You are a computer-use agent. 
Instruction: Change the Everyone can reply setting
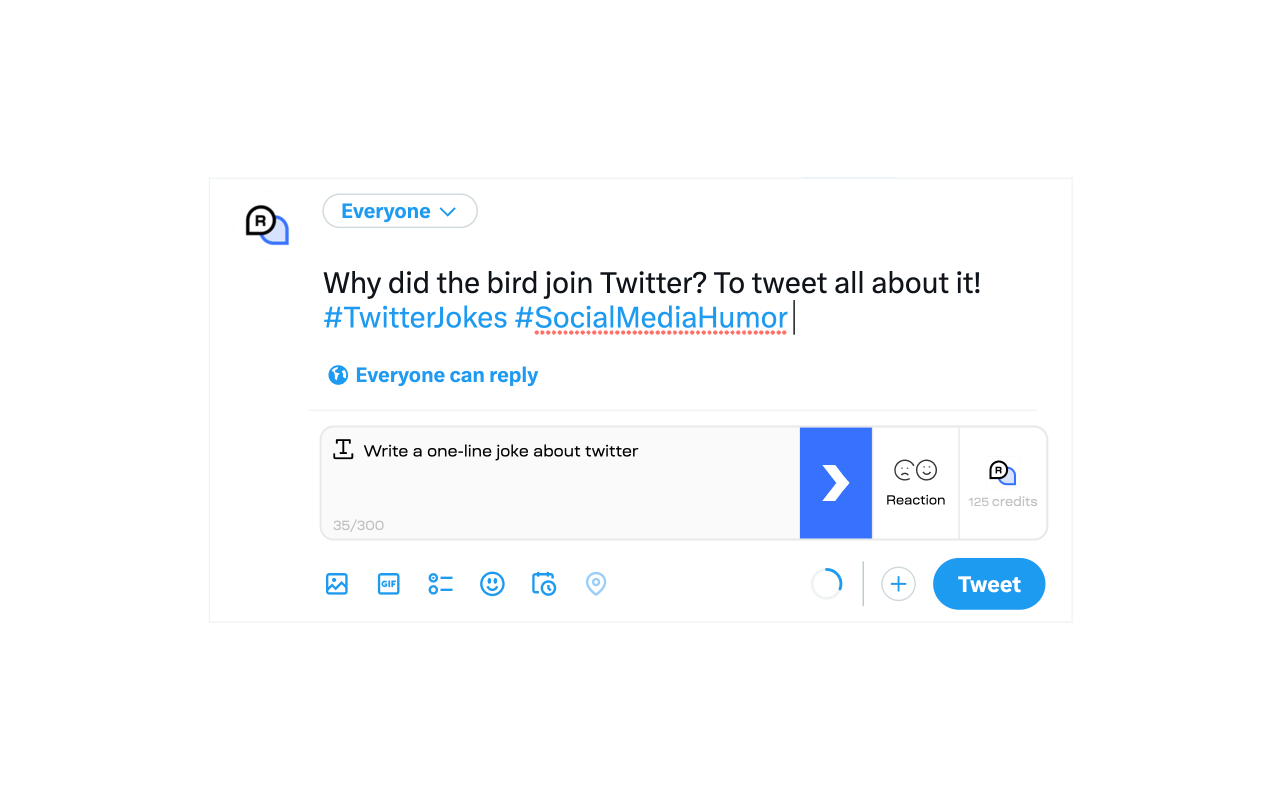pos(446,375)
